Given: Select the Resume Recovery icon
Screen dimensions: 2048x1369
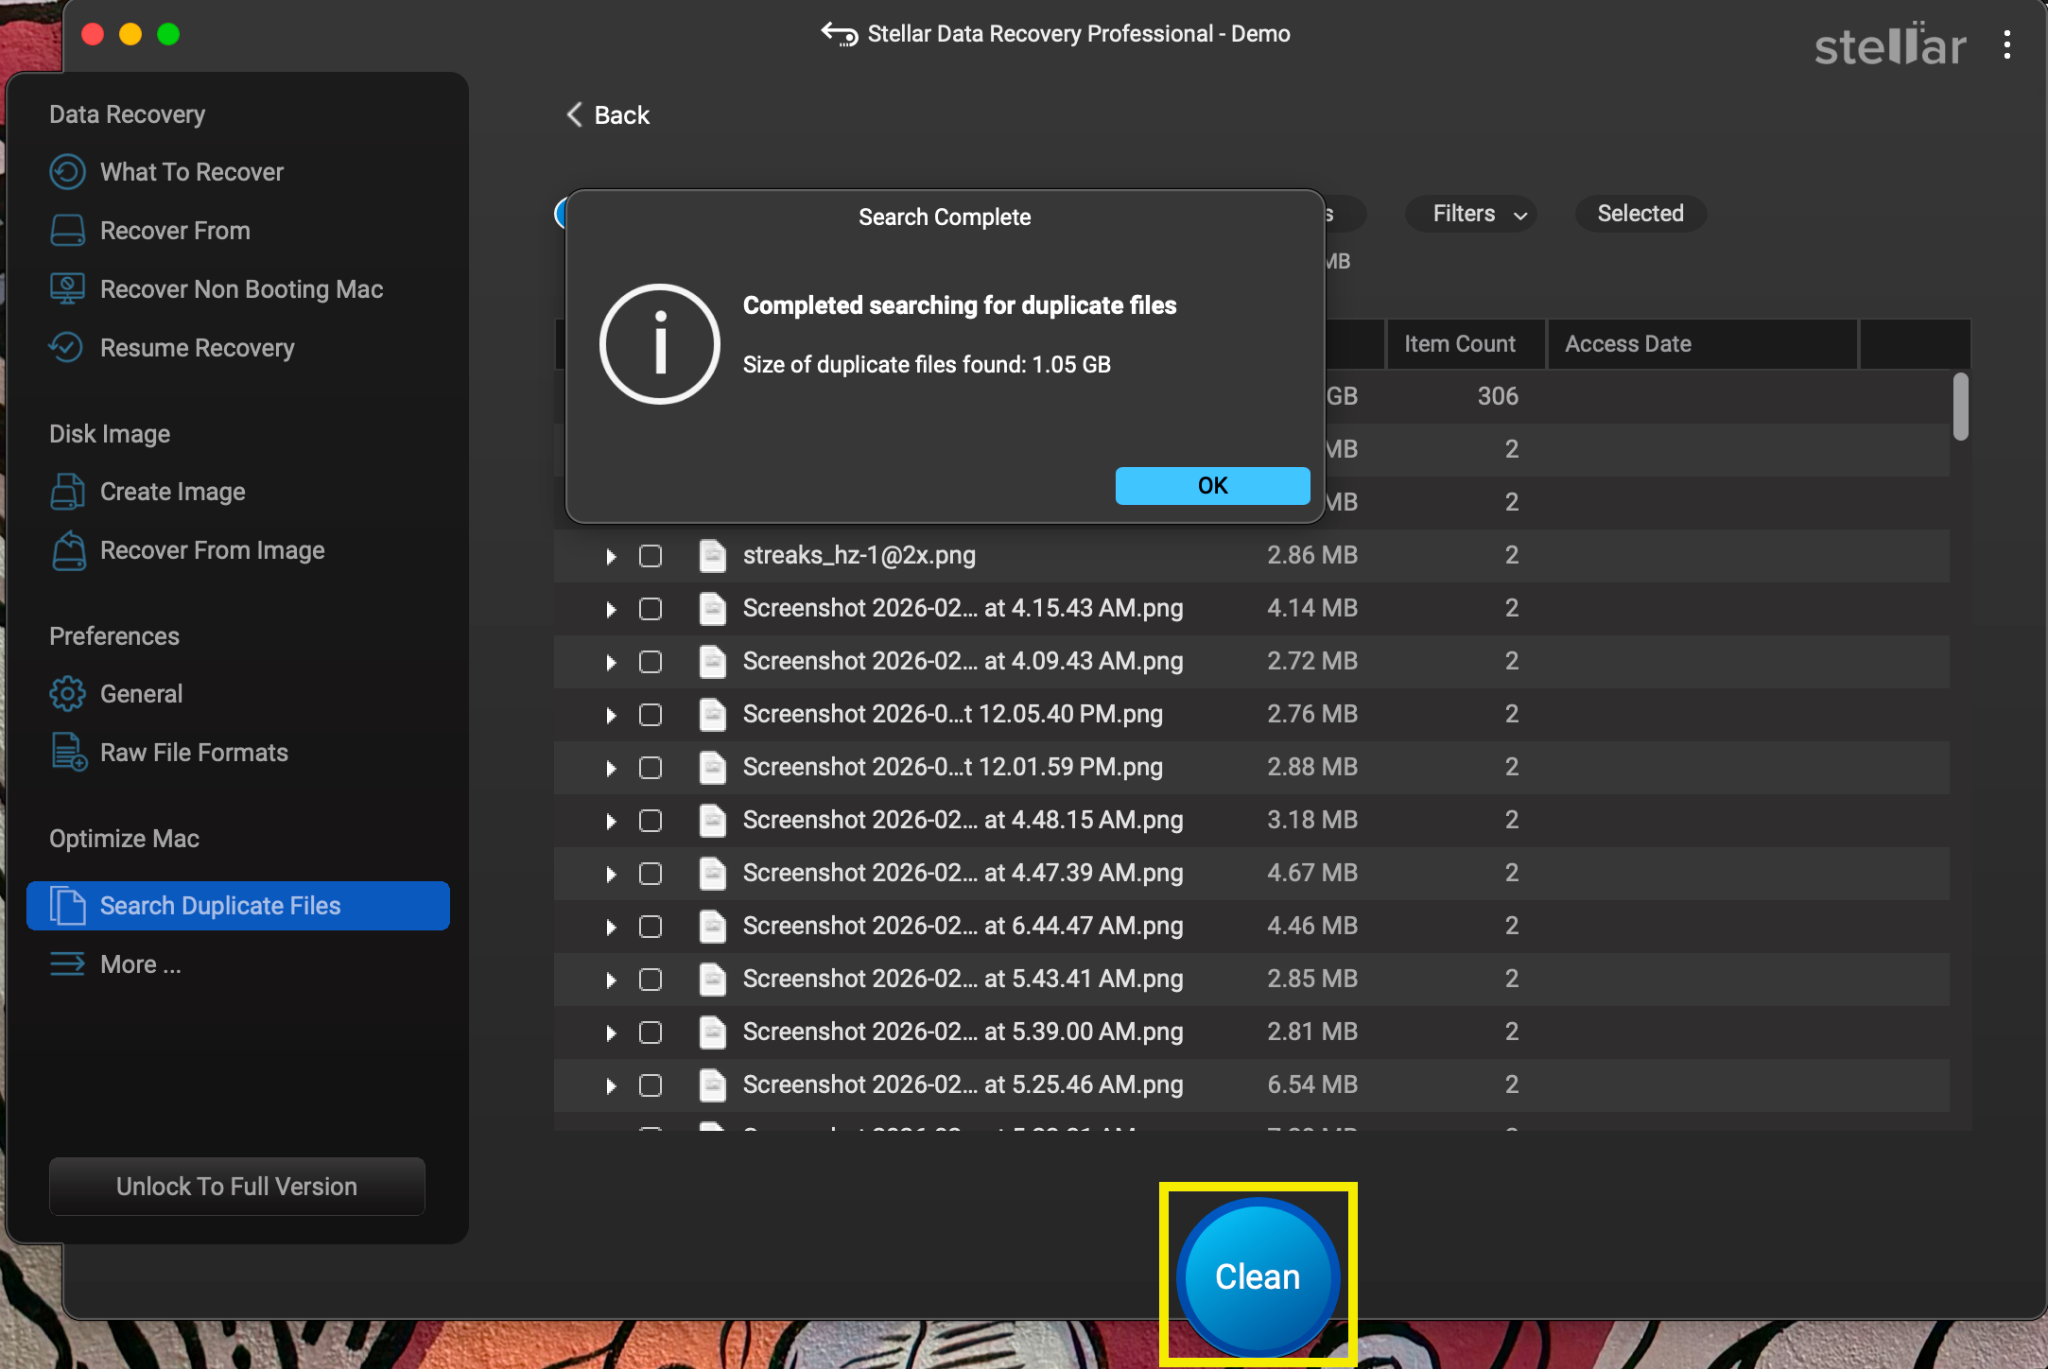Looking at the screenshot, I should tap(65, 347).
